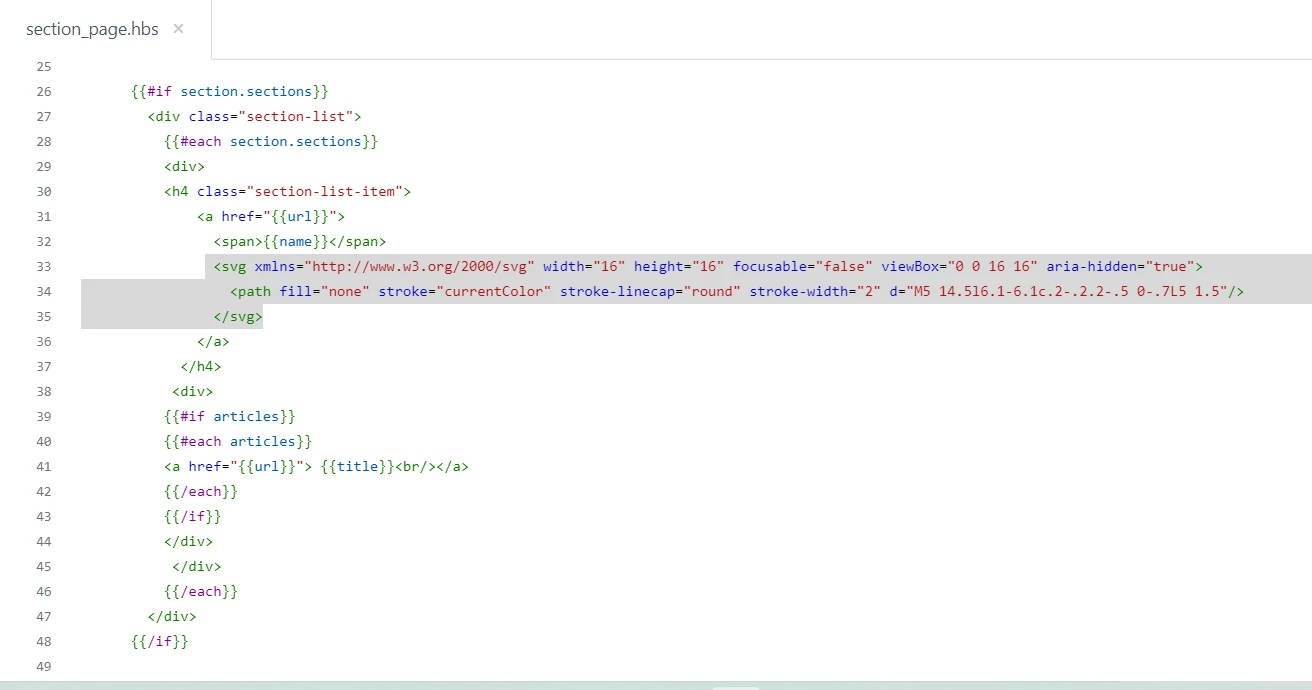Click the stroke="currentColor" attribute
The width and height of the screenshot is (1312, 690).
click(x=465, y=292)
